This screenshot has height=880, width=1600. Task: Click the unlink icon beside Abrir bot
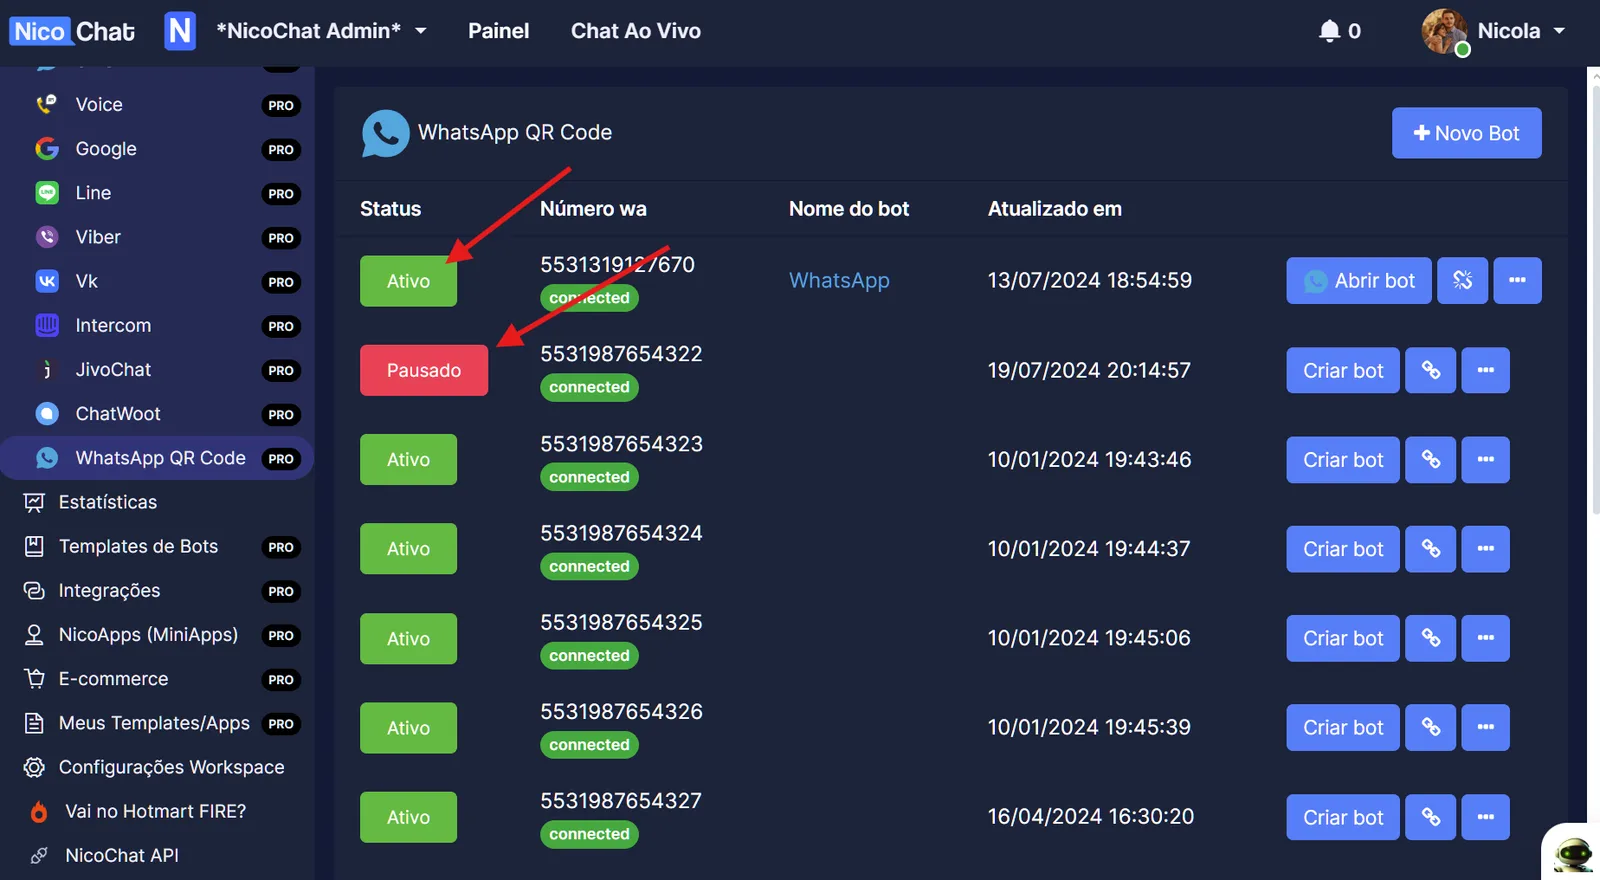tap(1463, 280)
